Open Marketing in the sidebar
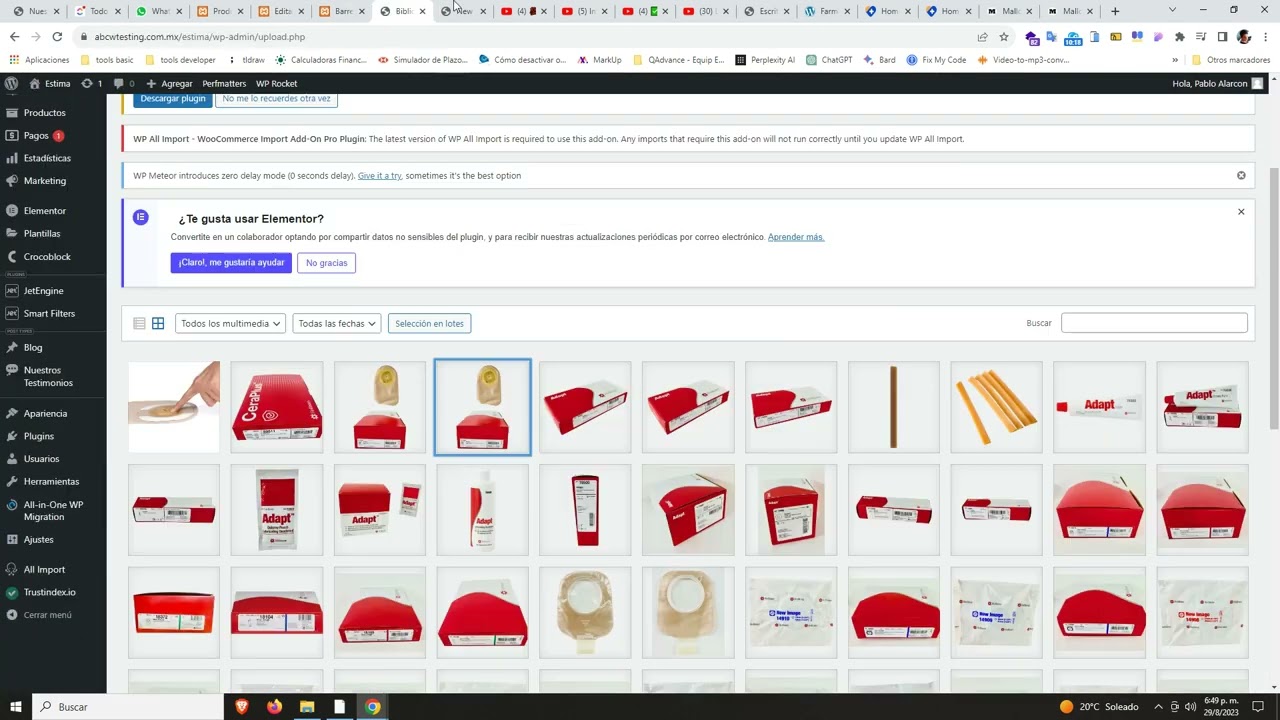Screen dimensions: 1280x720 (x=44, y=181)
